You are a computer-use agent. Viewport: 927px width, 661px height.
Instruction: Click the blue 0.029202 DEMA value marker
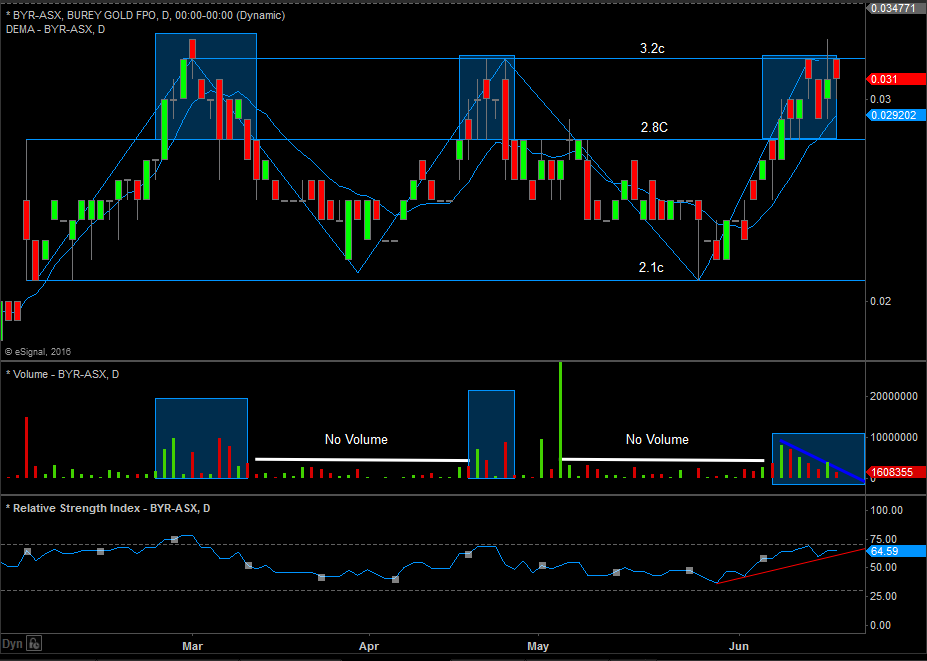(x=896, y=115)
